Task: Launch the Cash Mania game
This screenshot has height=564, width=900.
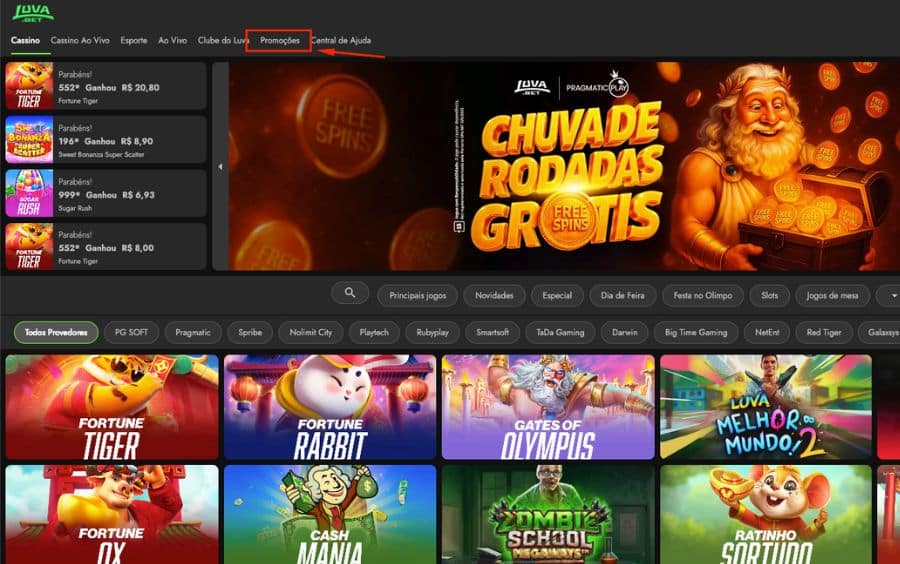Action: (x=330, y=515)
